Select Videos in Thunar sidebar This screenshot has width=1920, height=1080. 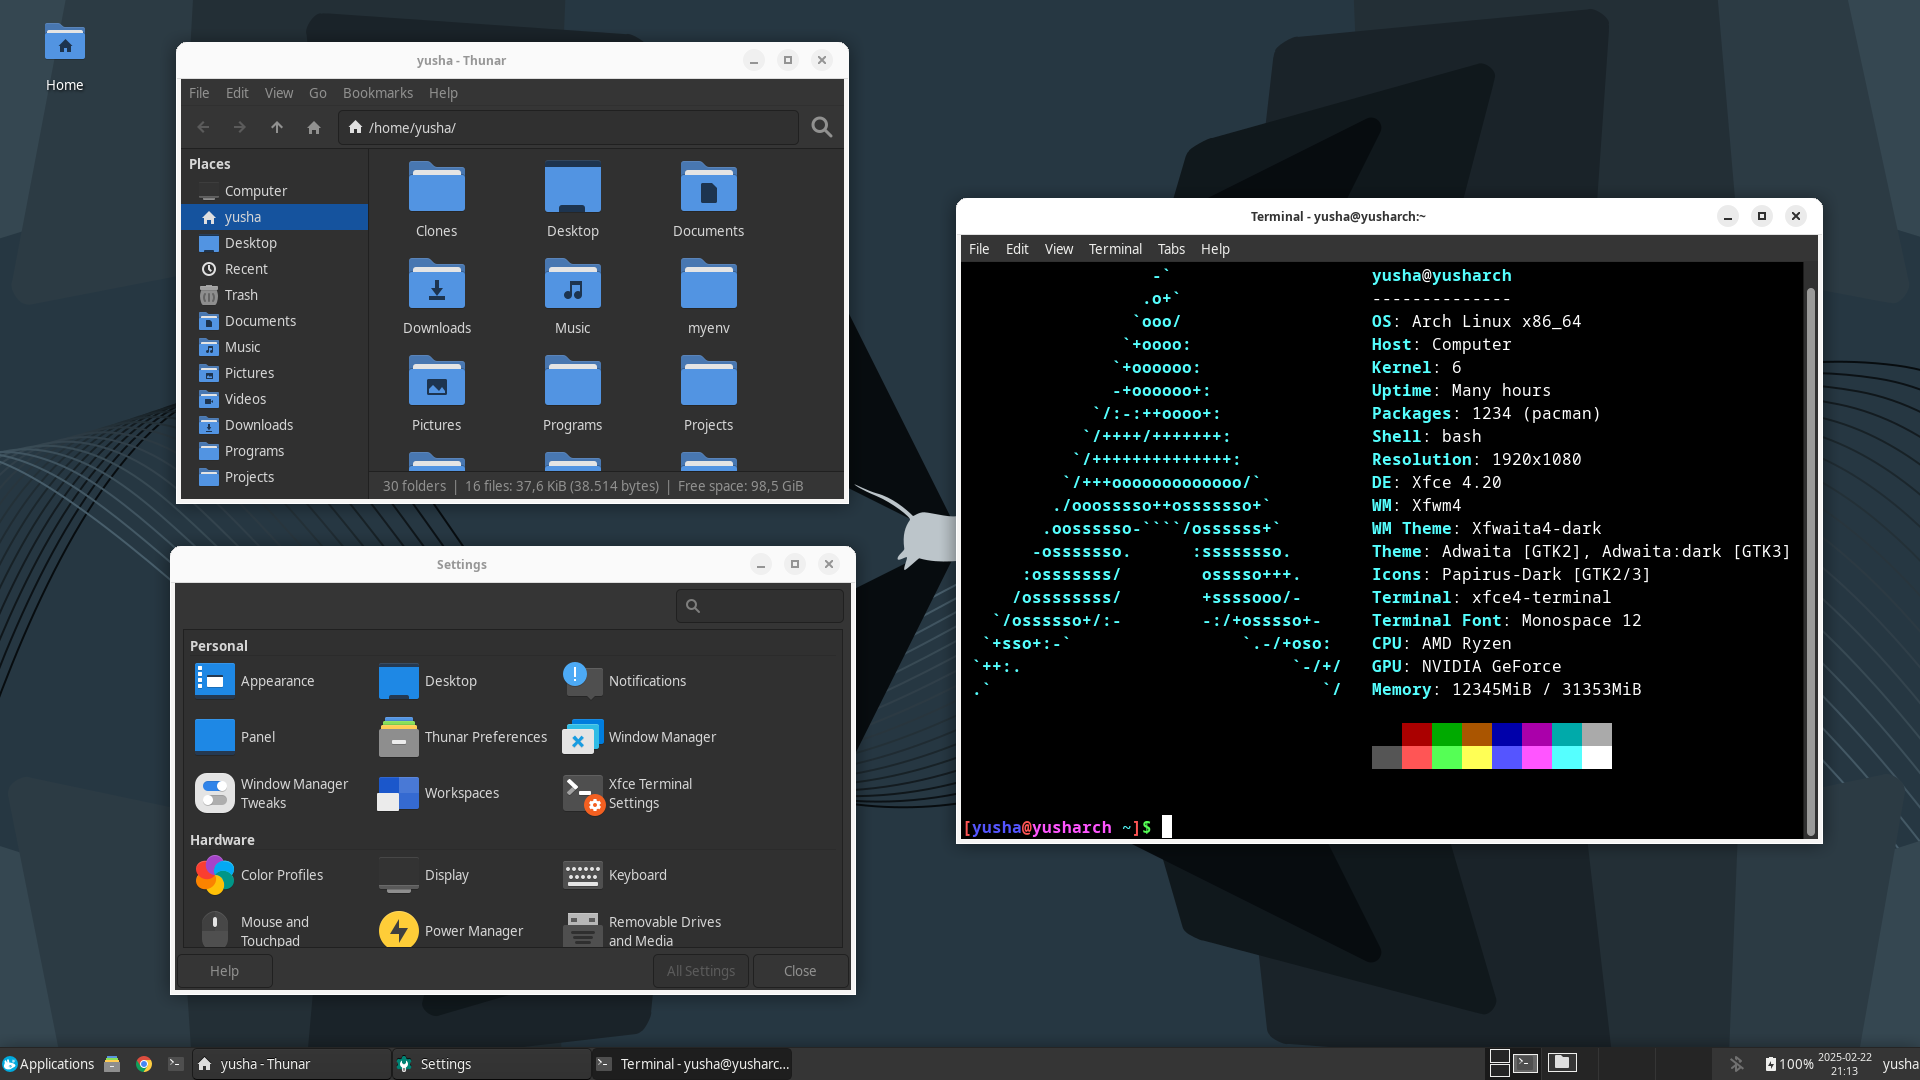pyautogui.click(x=275, y=398)
